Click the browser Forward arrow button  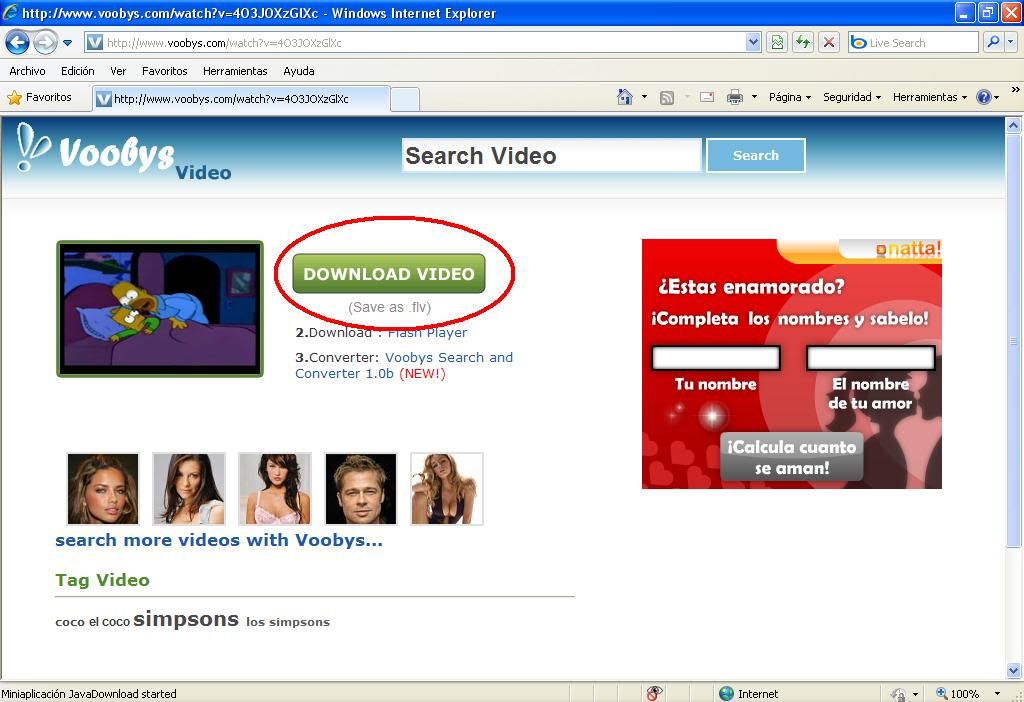45,43
